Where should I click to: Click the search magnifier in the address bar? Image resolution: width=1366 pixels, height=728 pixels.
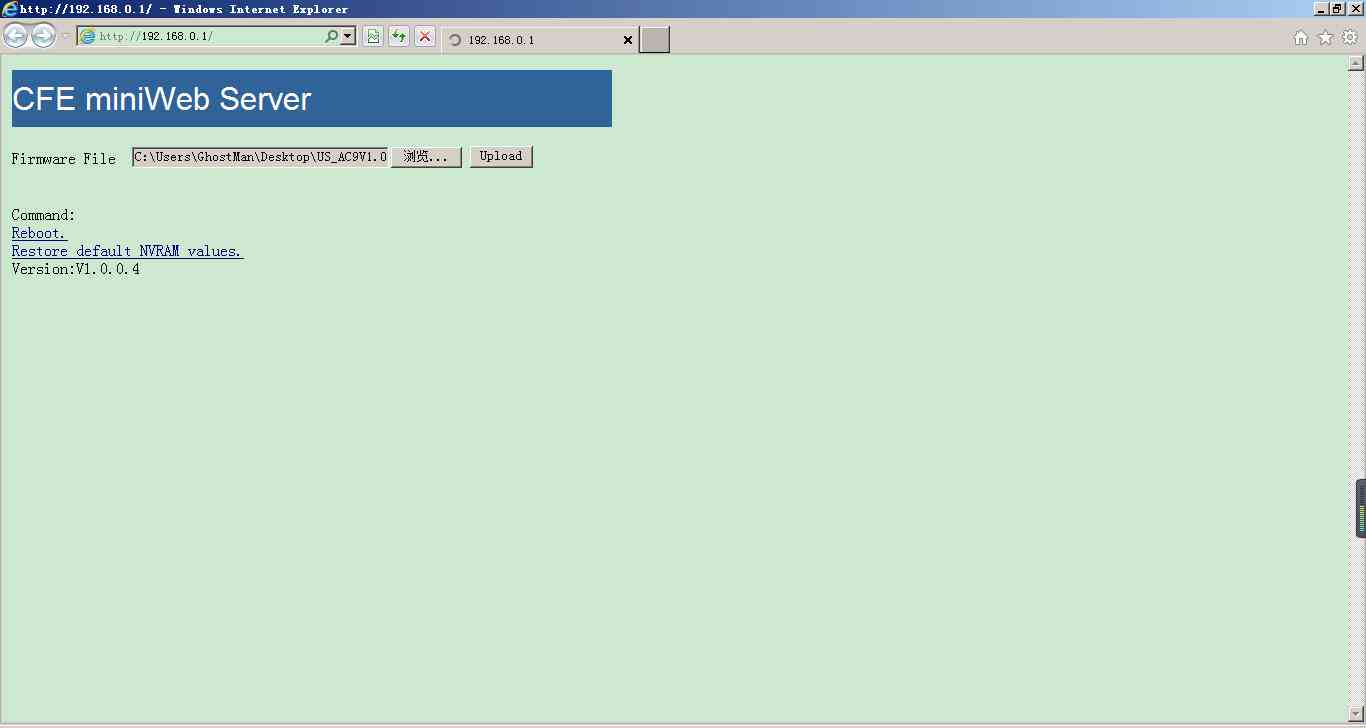[x=331, y=36]
